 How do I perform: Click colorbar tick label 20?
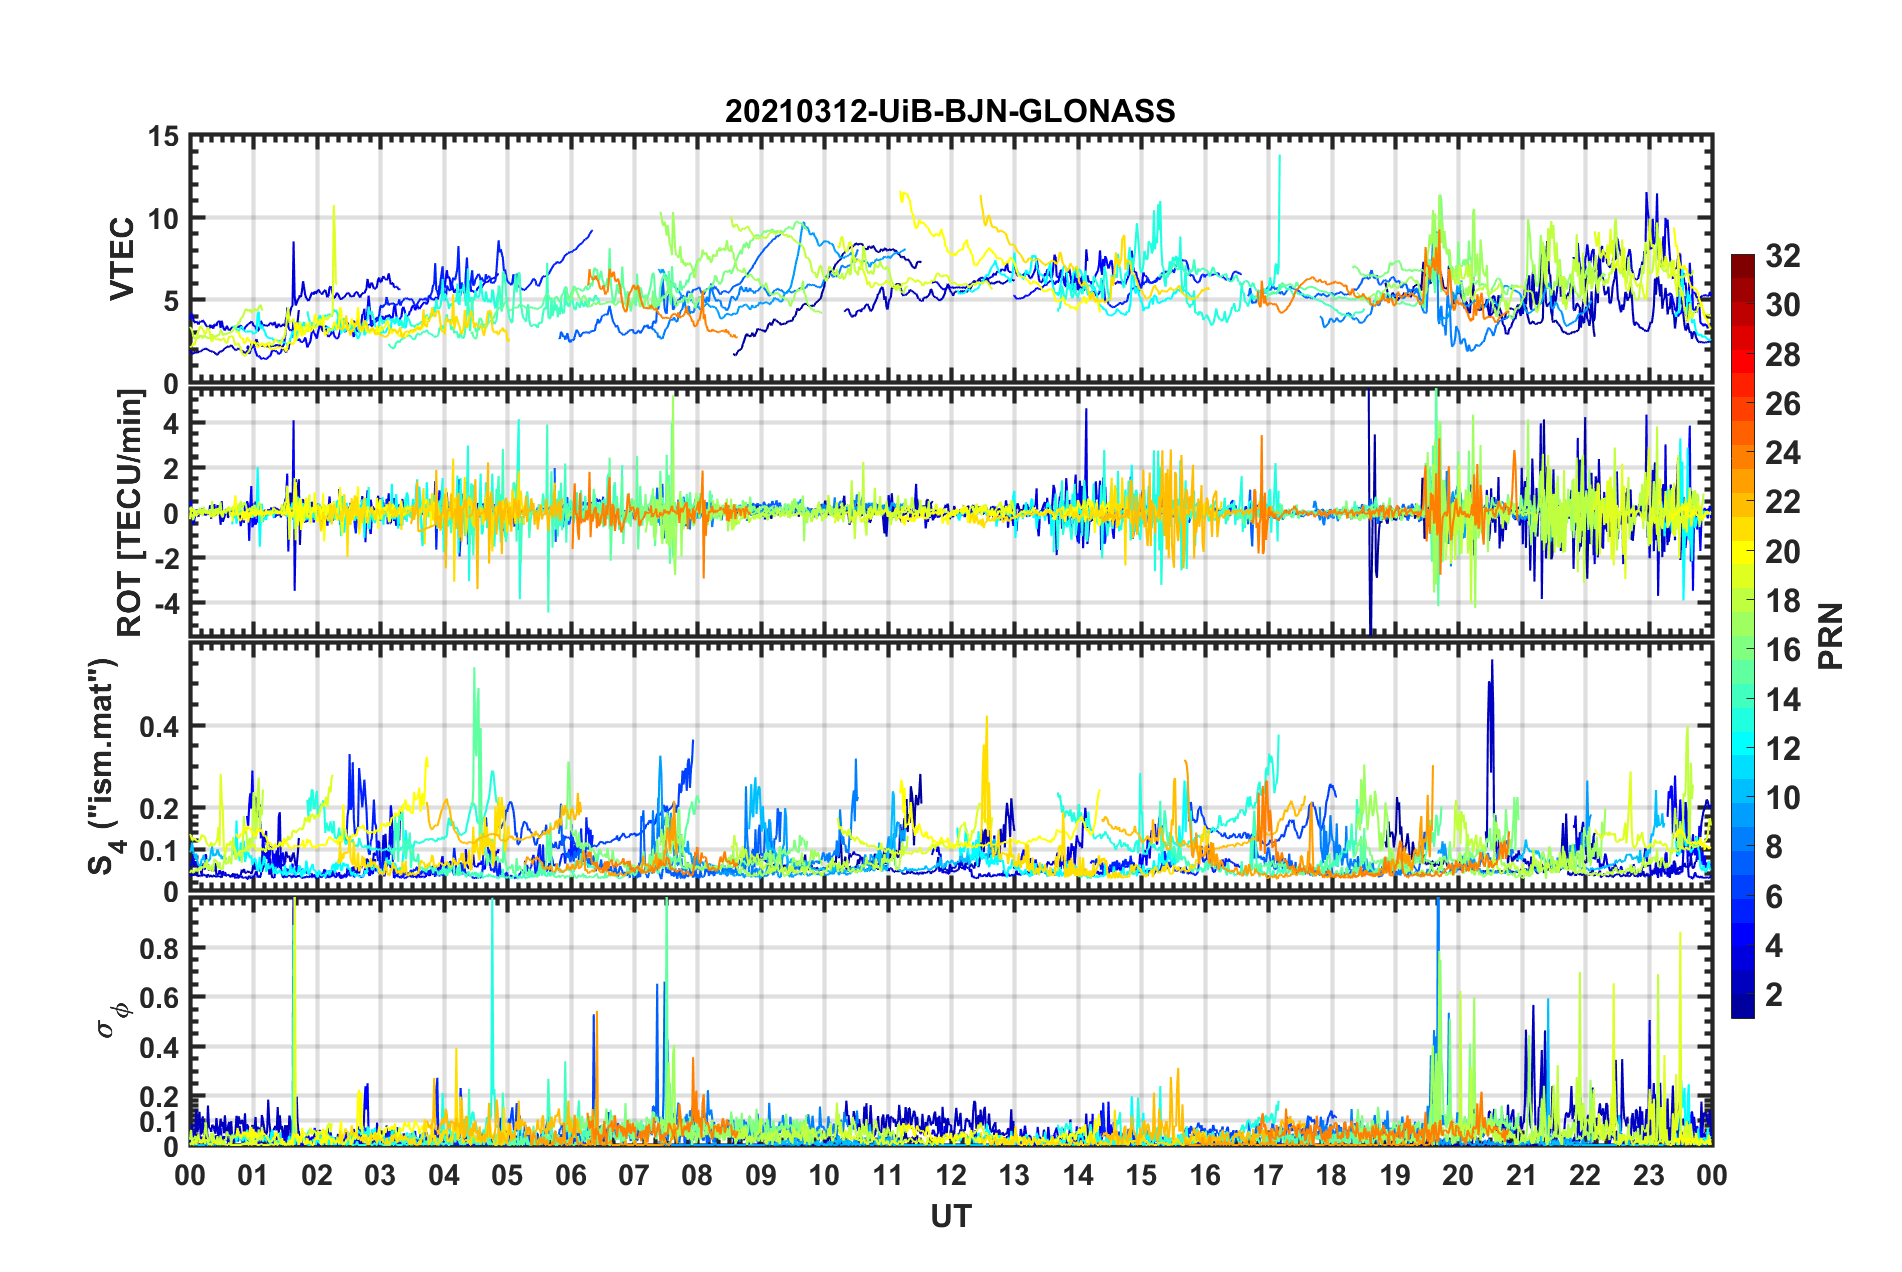1782,552
